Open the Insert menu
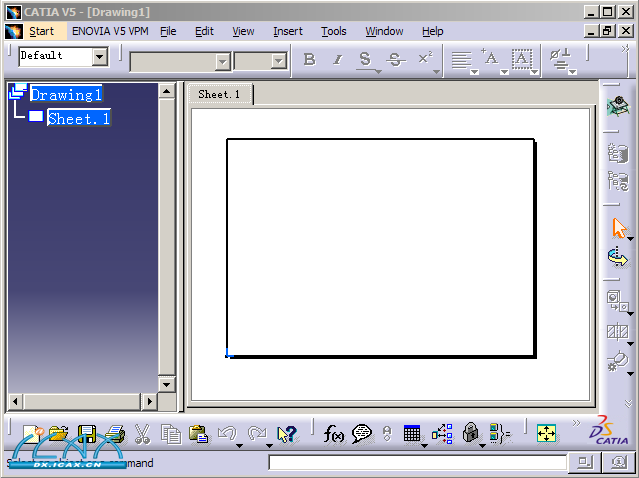Image resolution: width=639 pixels, height=478 pixels. click(288, 31)
